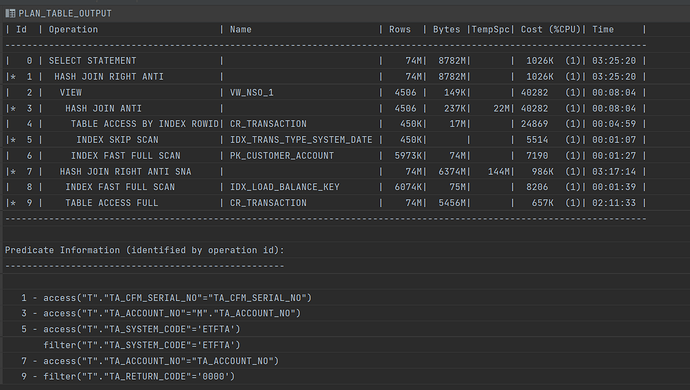This screenshot has width=690, height=390.
Task: Click the 03:17:14 time value
Action: [x=614, y=172]
